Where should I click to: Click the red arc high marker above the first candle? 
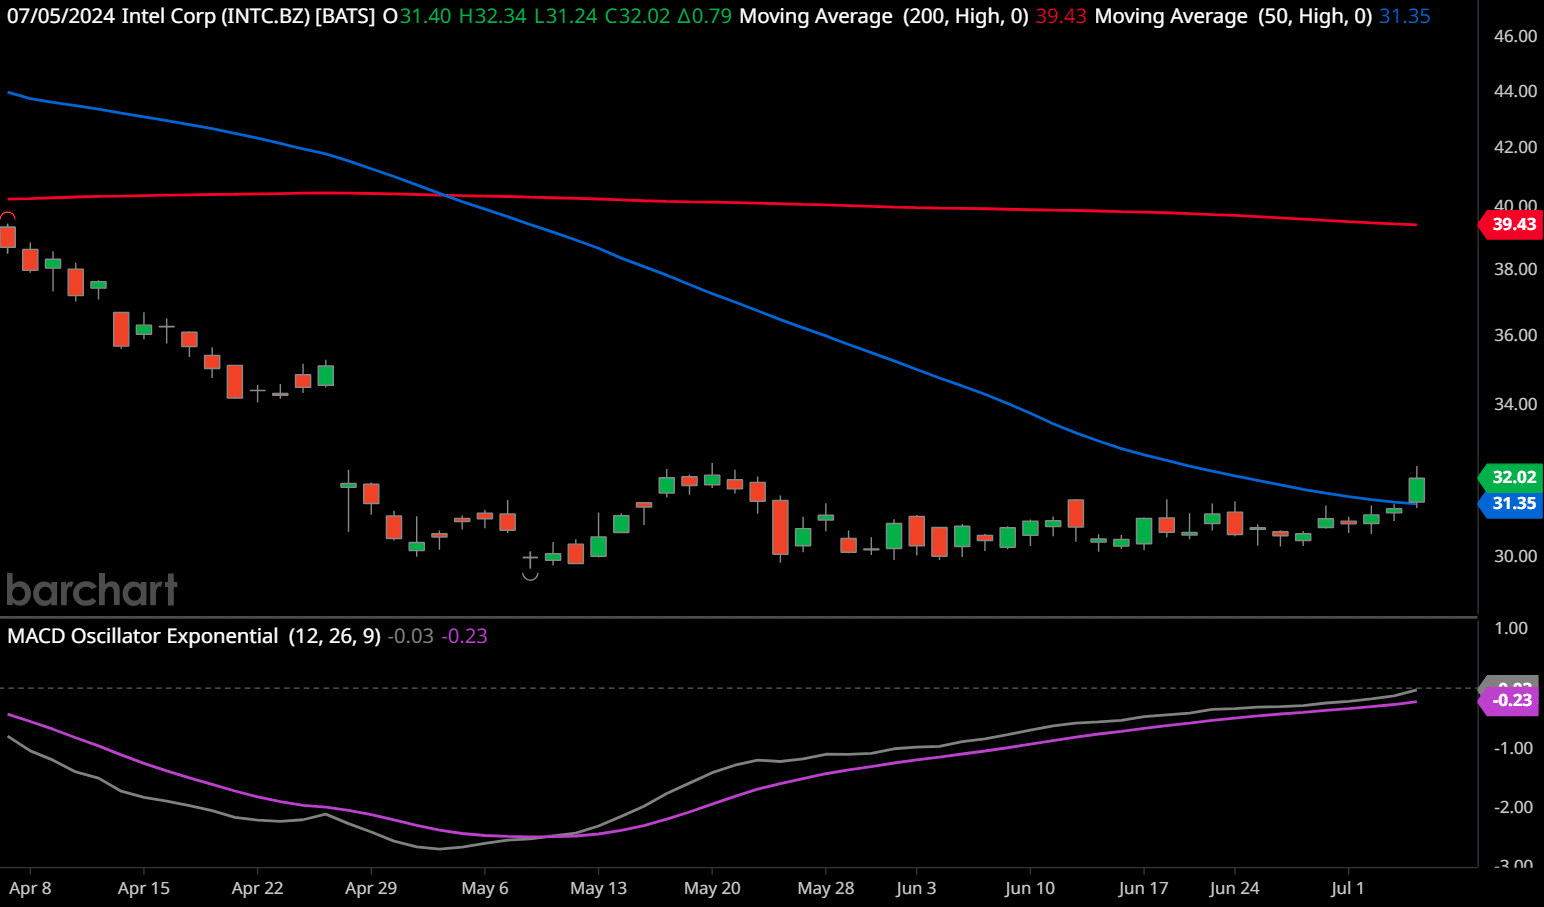(x=8, y=217)
